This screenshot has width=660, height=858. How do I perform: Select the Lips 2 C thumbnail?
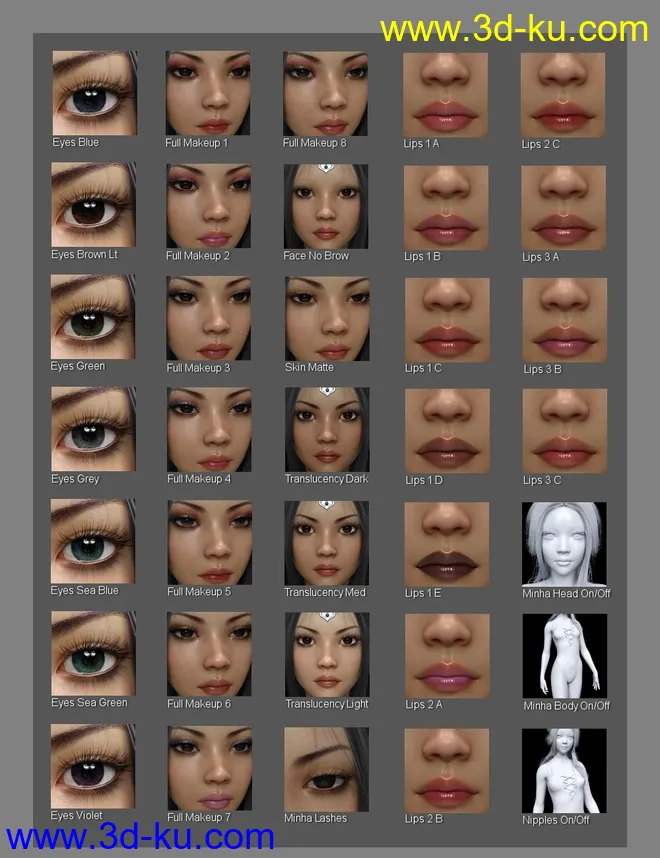(x=564, y=94)
